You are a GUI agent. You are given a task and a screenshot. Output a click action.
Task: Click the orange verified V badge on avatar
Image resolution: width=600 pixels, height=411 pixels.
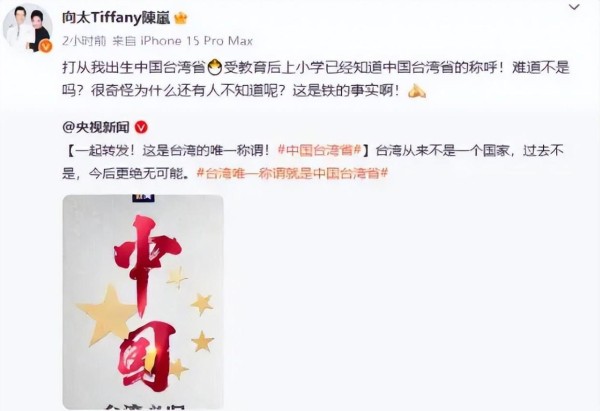pos(46,46)
